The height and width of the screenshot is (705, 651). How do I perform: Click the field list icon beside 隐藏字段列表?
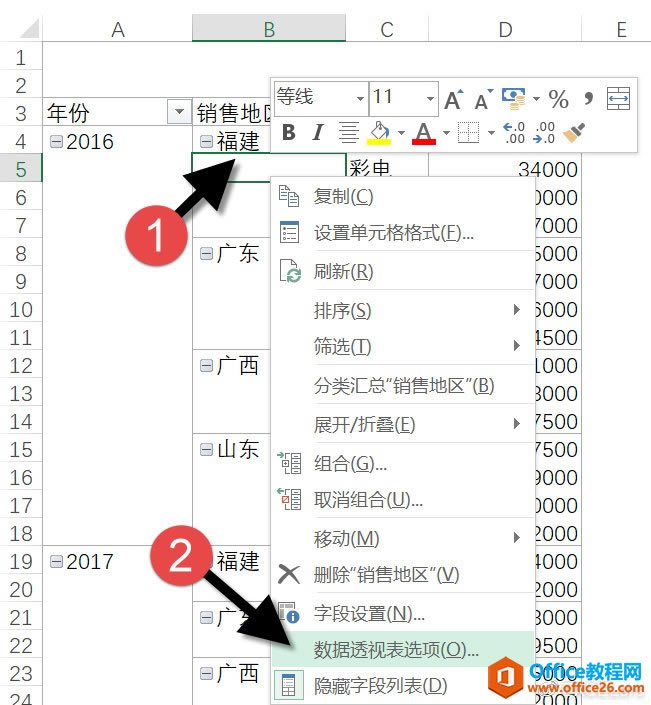point(288,686)
